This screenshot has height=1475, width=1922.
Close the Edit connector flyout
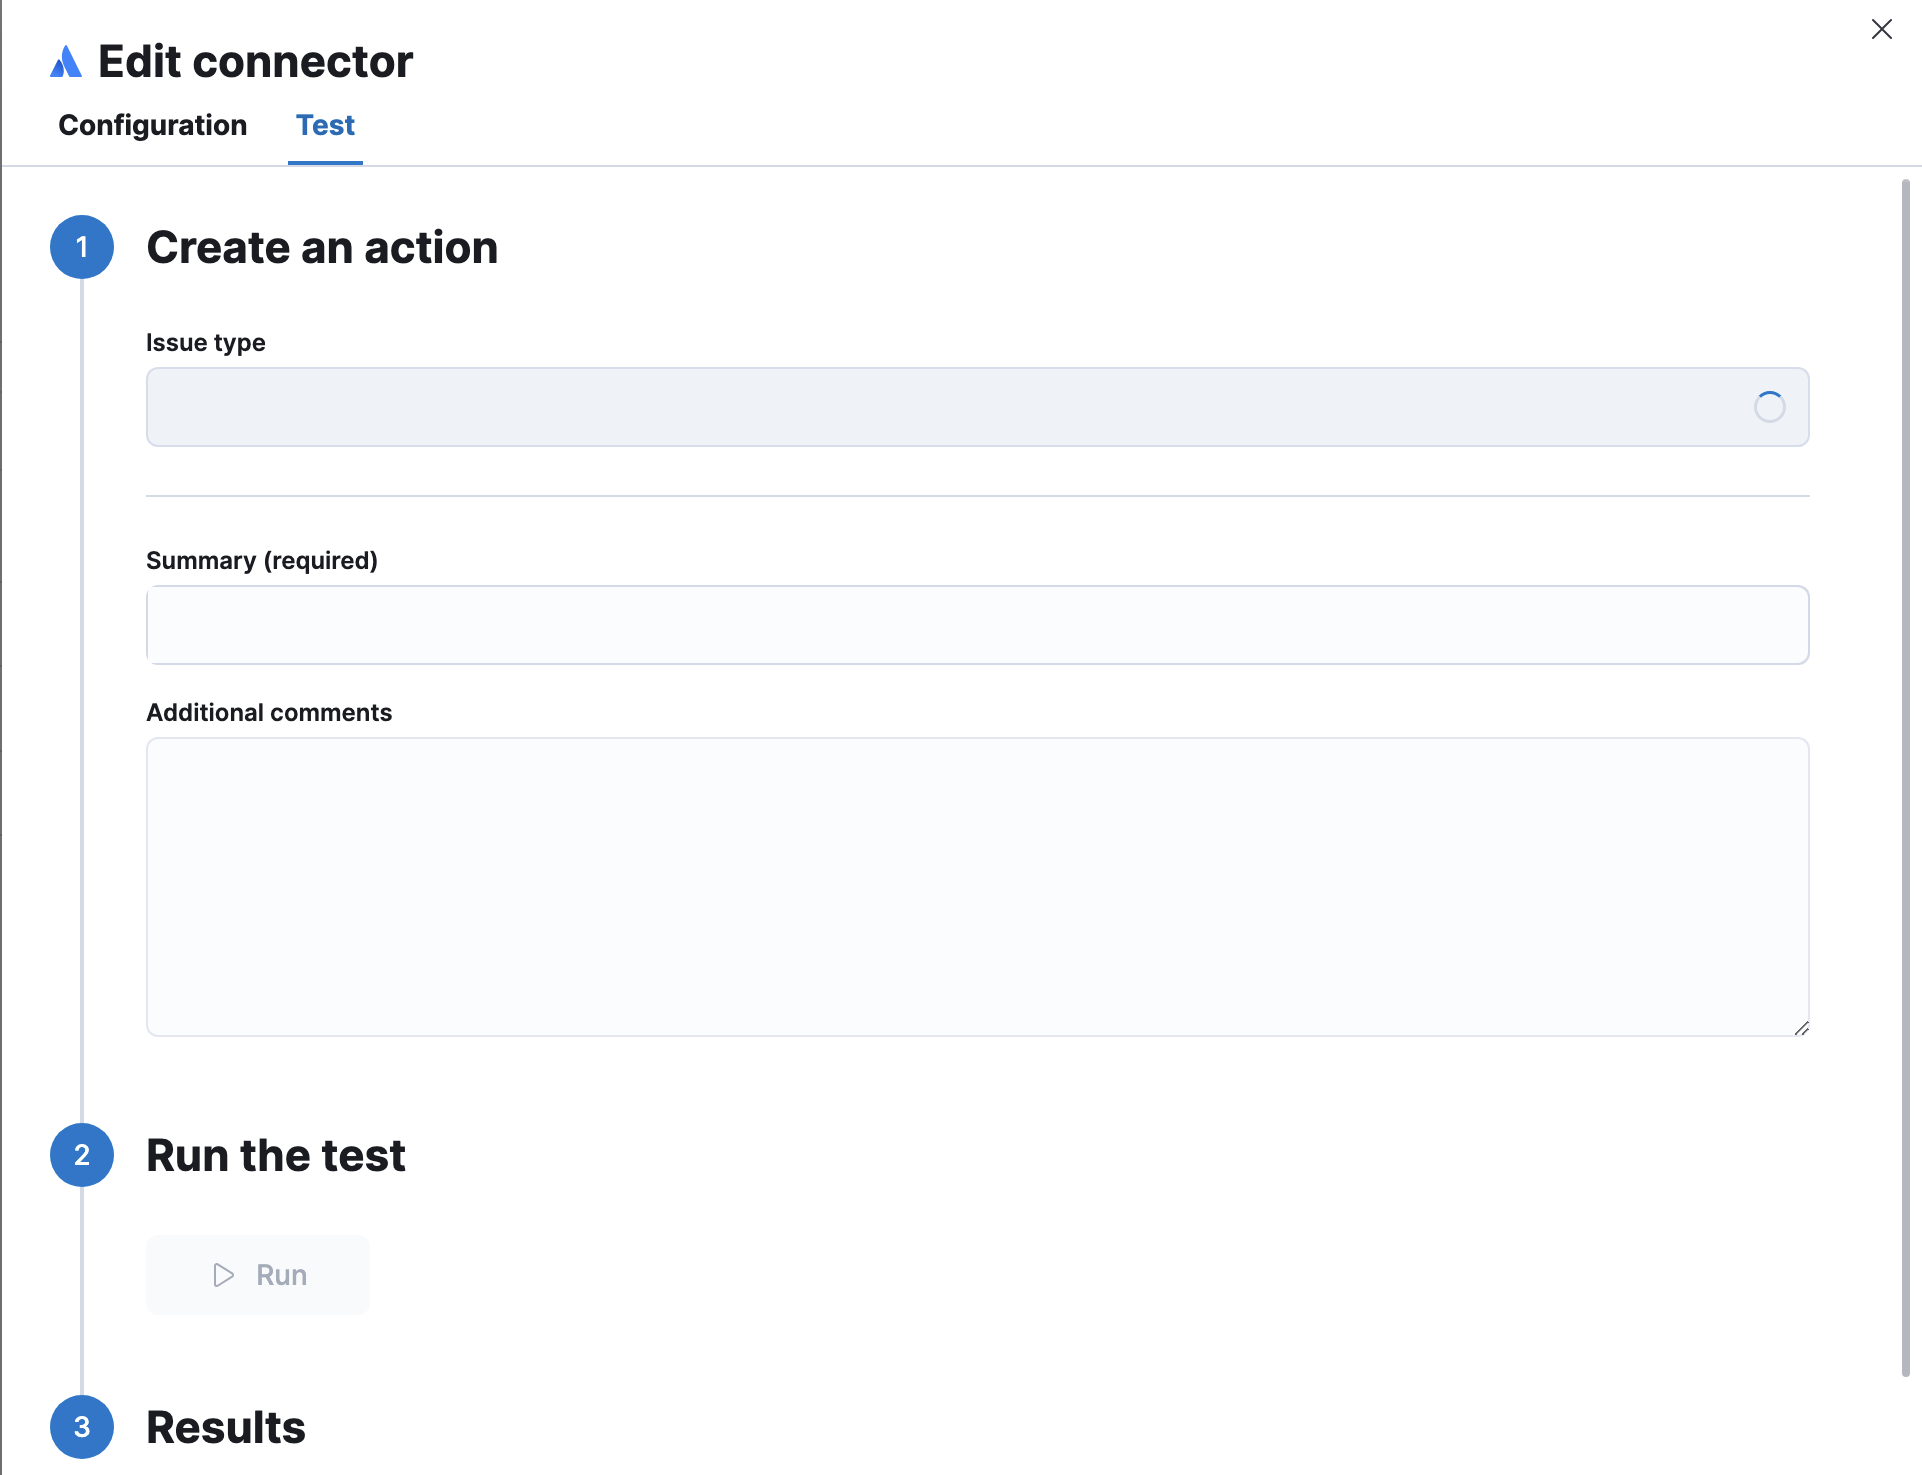[1883, 29]
